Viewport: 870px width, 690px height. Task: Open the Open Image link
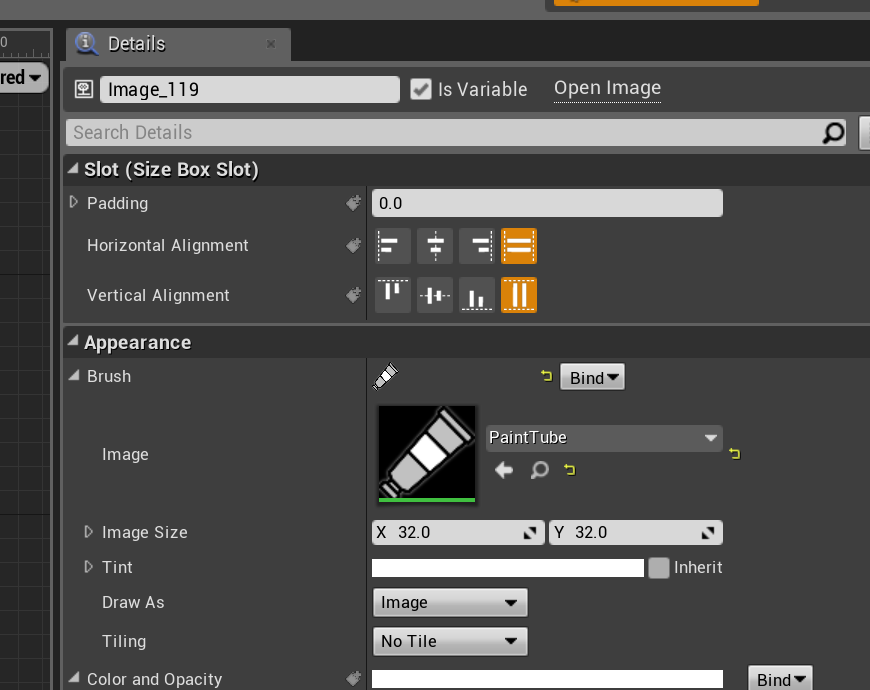(x=608, y=88)
